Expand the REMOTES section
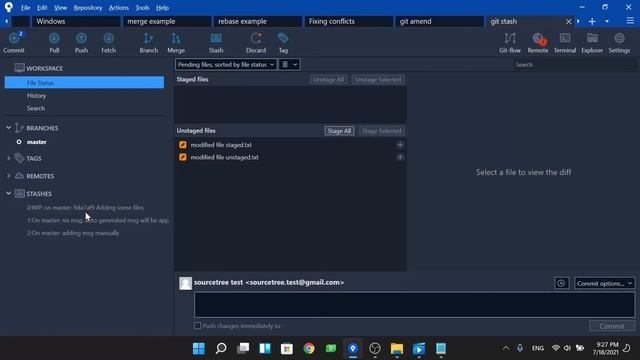This screenshot has width=640, height=360. click(x=9, y=176)
